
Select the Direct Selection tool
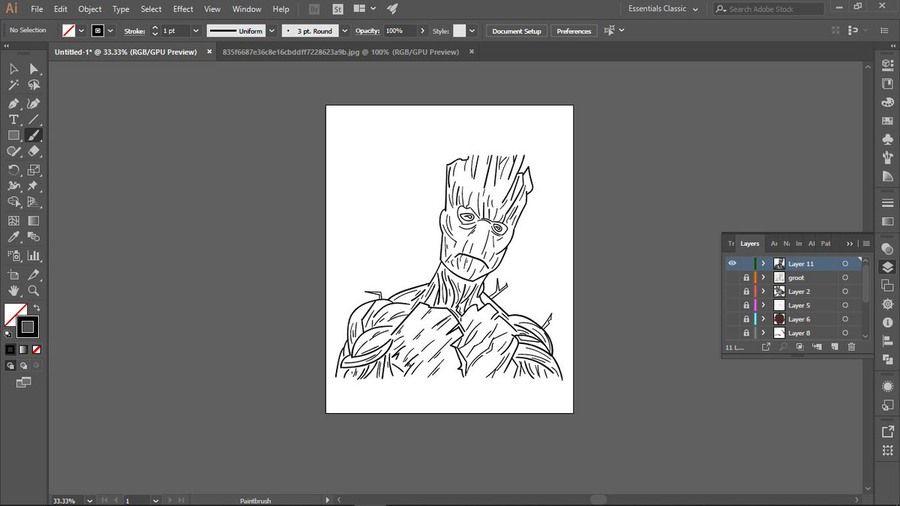coord(34,69)
